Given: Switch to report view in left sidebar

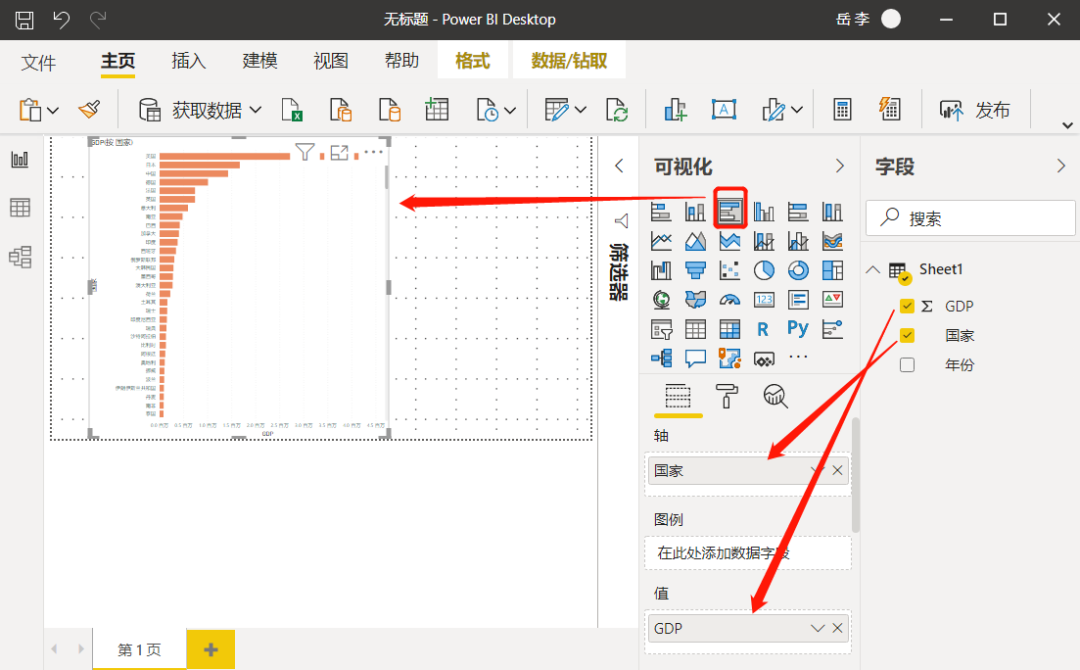Looking at the screenshot, I should [20, 159].
